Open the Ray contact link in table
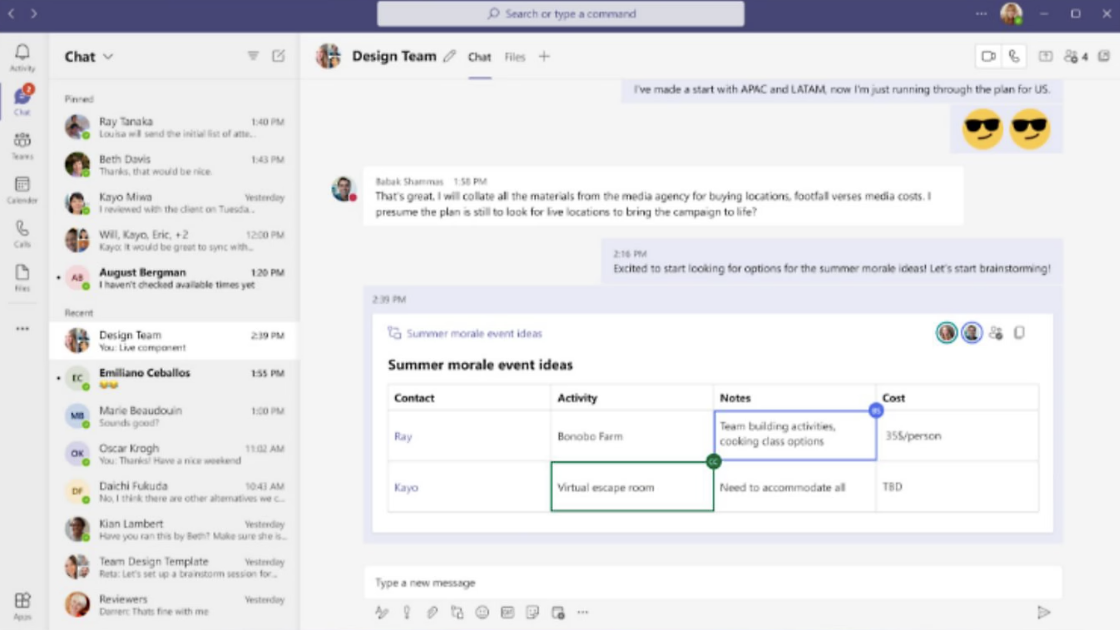Viewport: 1120px width, 630px height. point(403,436)
